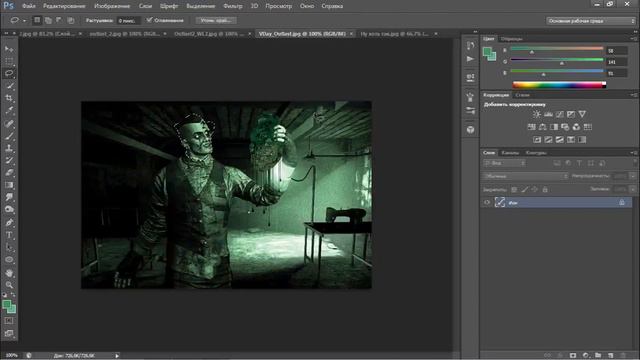Image resolution: width=640 pixels, height=360 pixels.
Task: Open the workspace switcher dropdown
Action: tap(590, 21)
